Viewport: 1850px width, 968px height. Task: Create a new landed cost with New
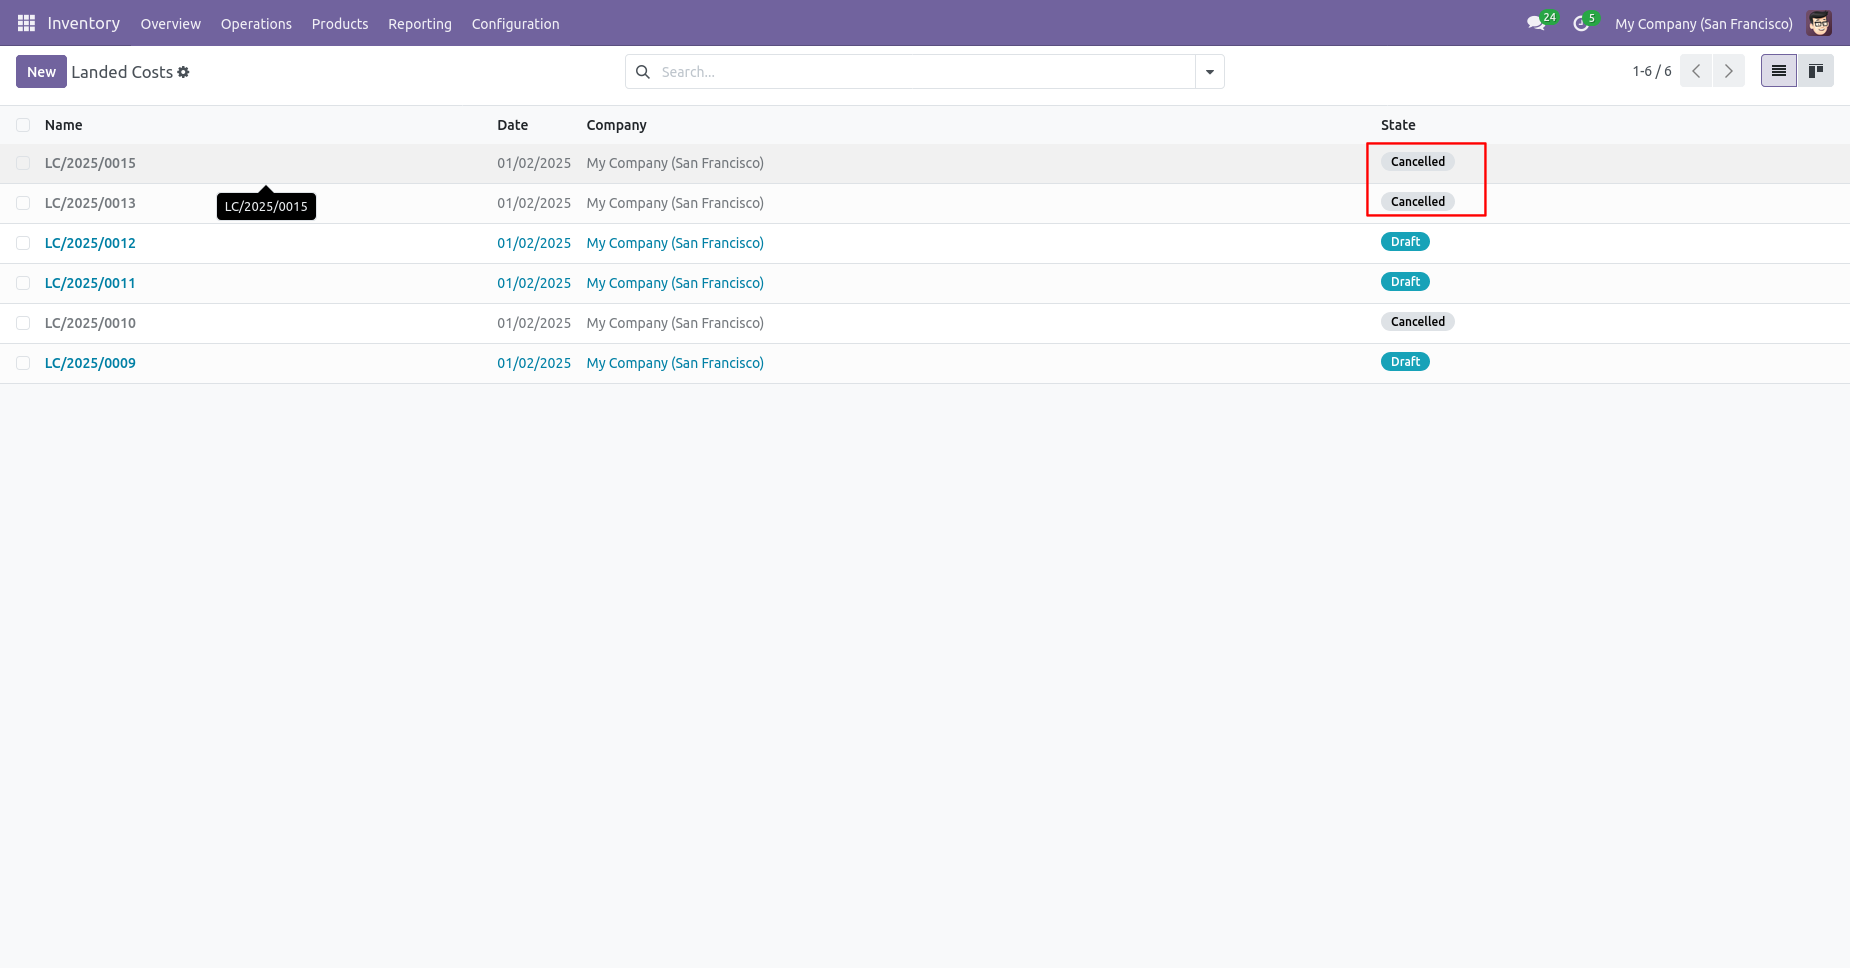point(41,72)
